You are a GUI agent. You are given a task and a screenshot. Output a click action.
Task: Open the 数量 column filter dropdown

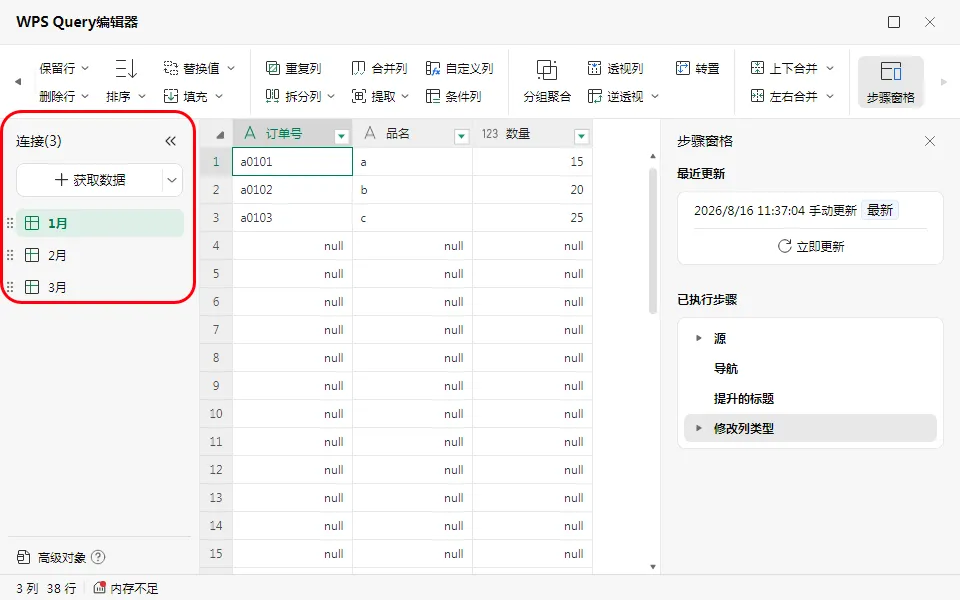click(x=582, y=137)
